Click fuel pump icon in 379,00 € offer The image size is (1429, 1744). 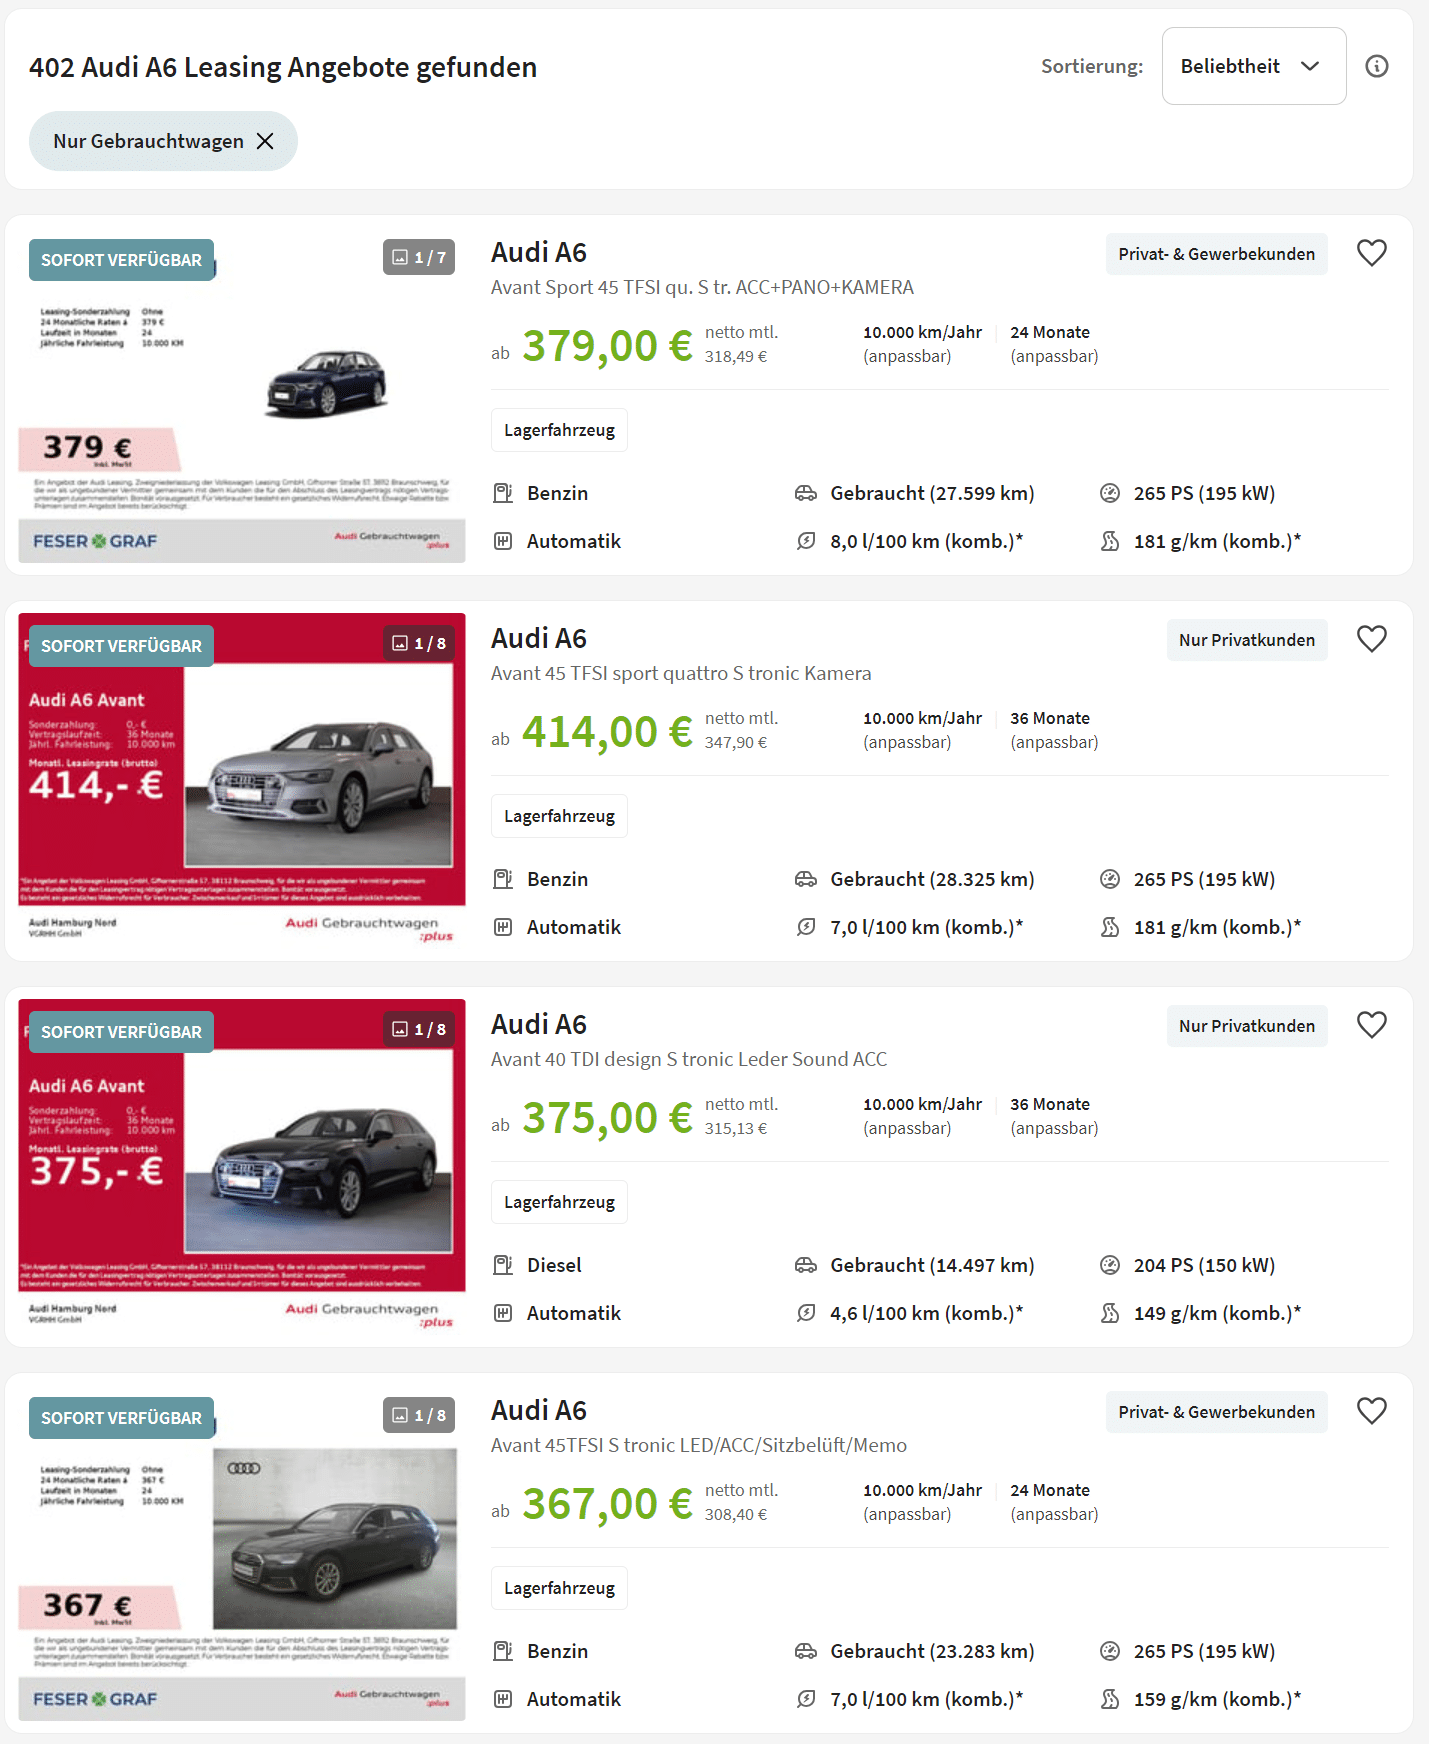503,493
